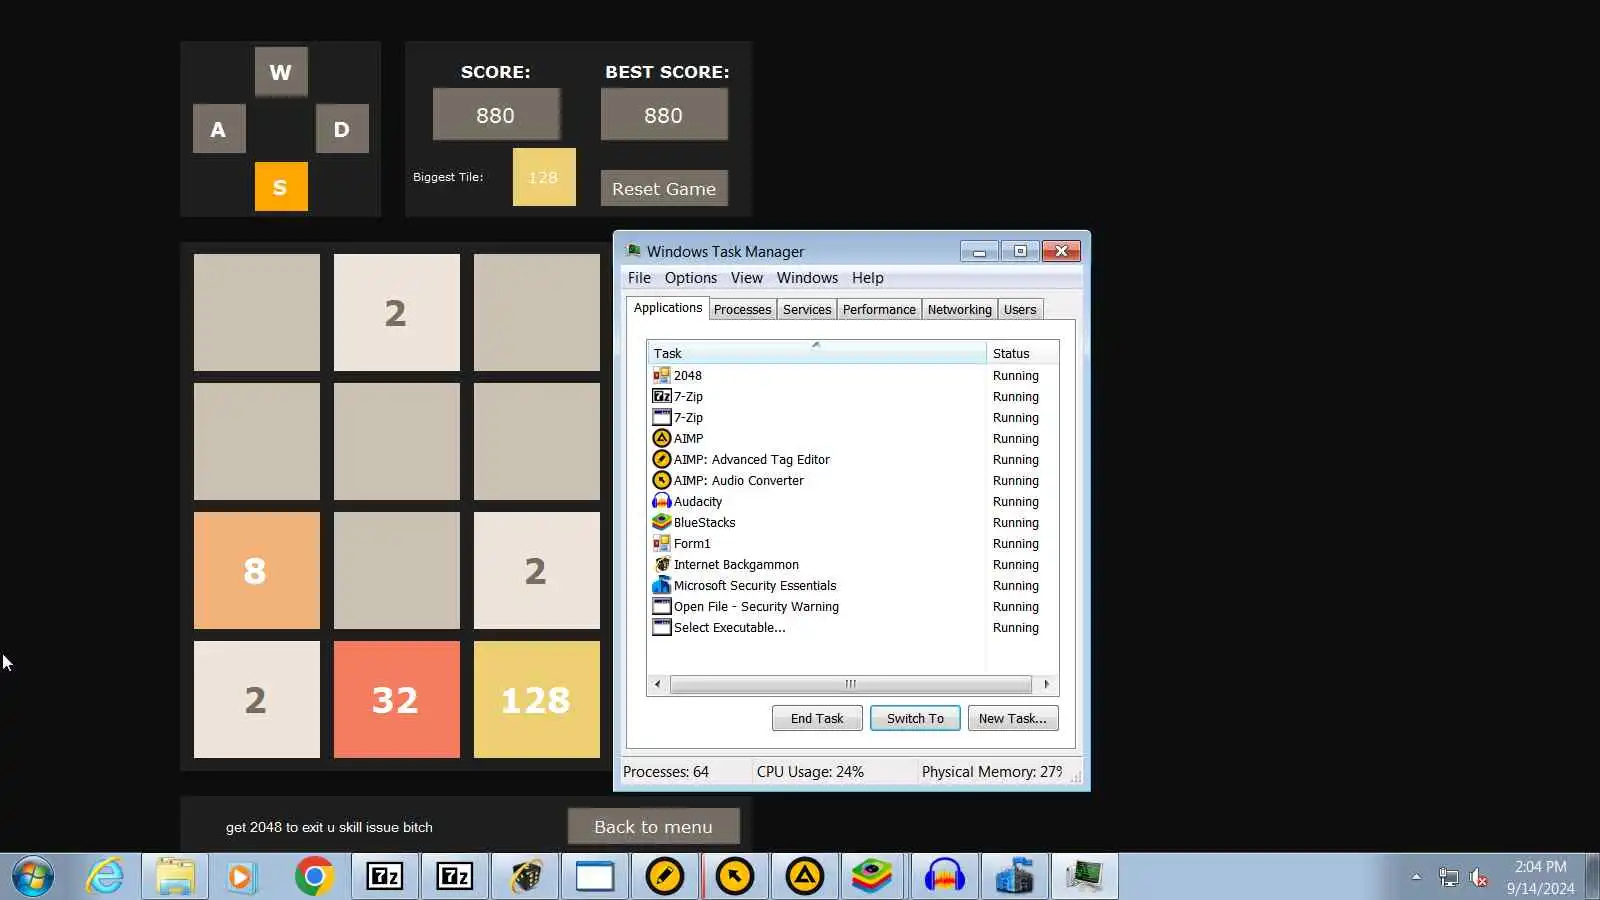Select the "Open File - Security Warning" task
This screenshot has height=900, width=1600.
click(x=756, y=606)
